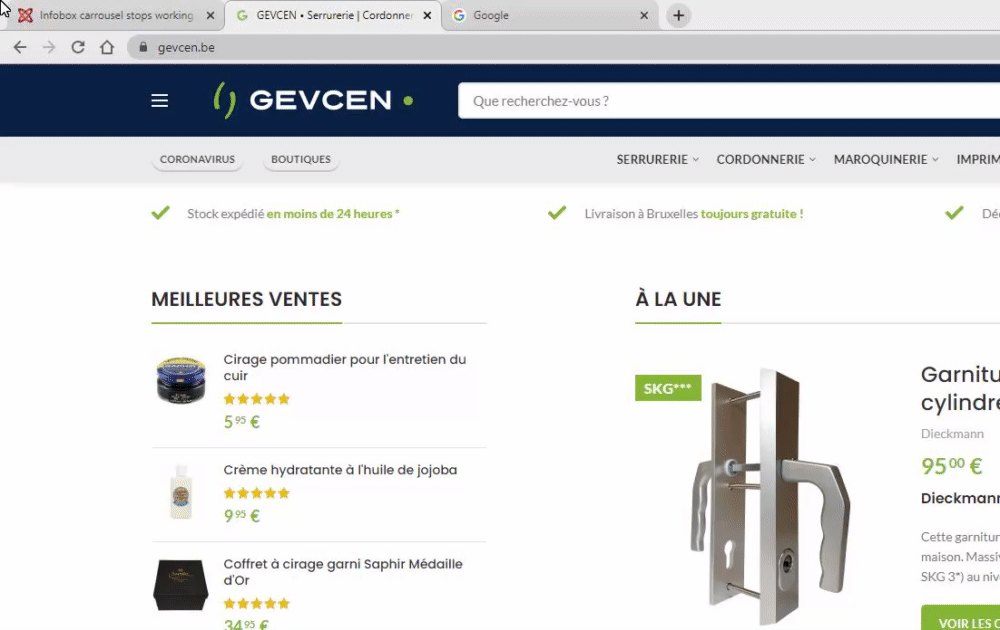1000x630 pixels.
Task: Click the search field Que recherchez-vous
Action: coord(729,101)
